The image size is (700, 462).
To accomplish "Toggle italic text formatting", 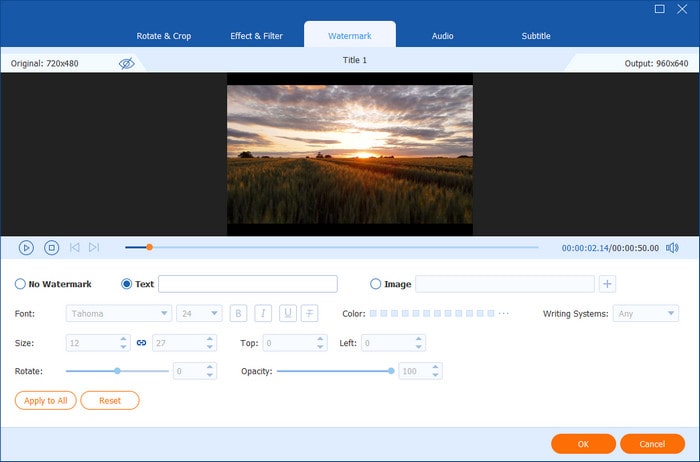I will [262, 313].
